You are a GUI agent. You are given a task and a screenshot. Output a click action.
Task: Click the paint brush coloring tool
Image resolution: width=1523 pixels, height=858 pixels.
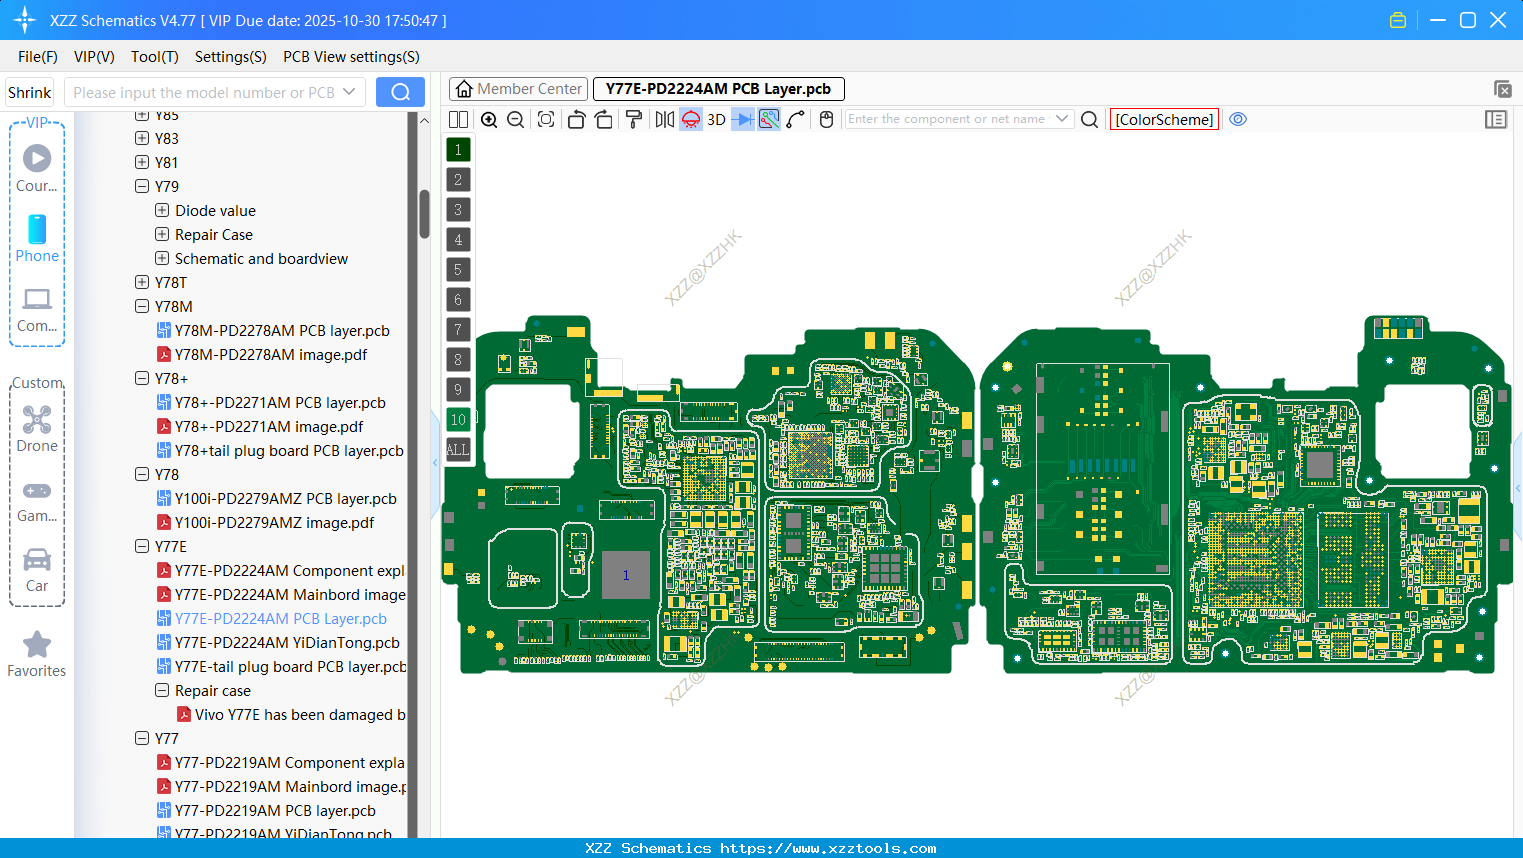[x=633, y=119]
